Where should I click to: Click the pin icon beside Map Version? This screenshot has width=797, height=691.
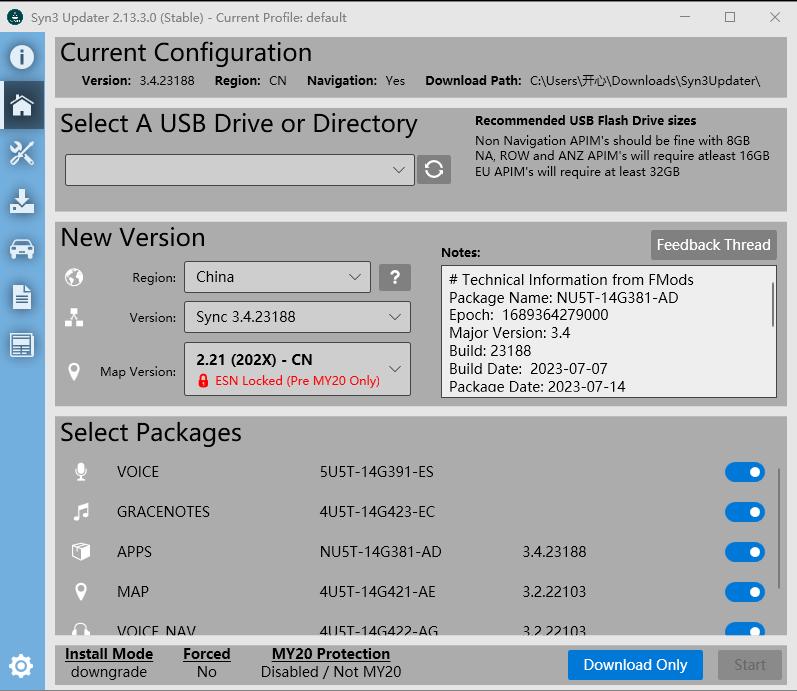pyautogui.click(x=74, y=371)
